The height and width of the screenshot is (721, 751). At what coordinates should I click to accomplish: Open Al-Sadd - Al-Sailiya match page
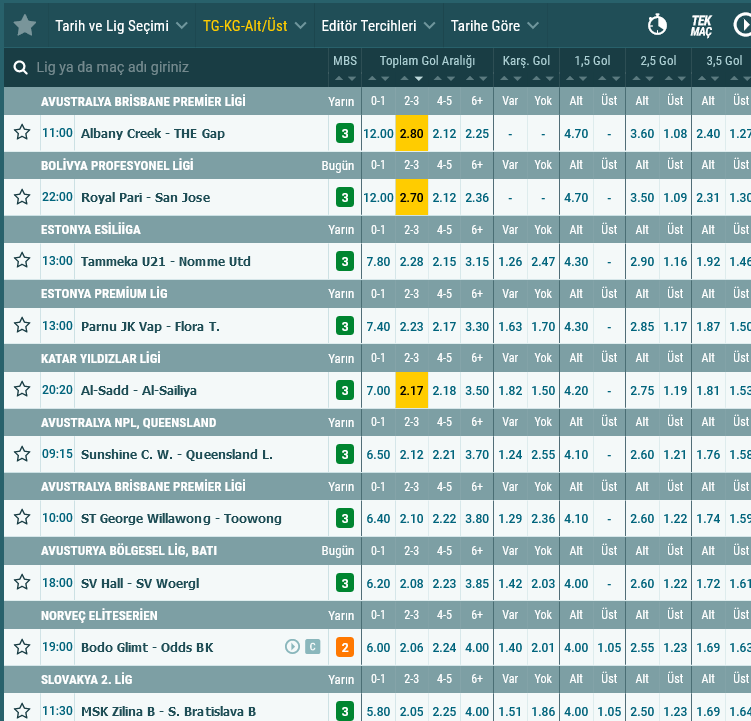139,390
